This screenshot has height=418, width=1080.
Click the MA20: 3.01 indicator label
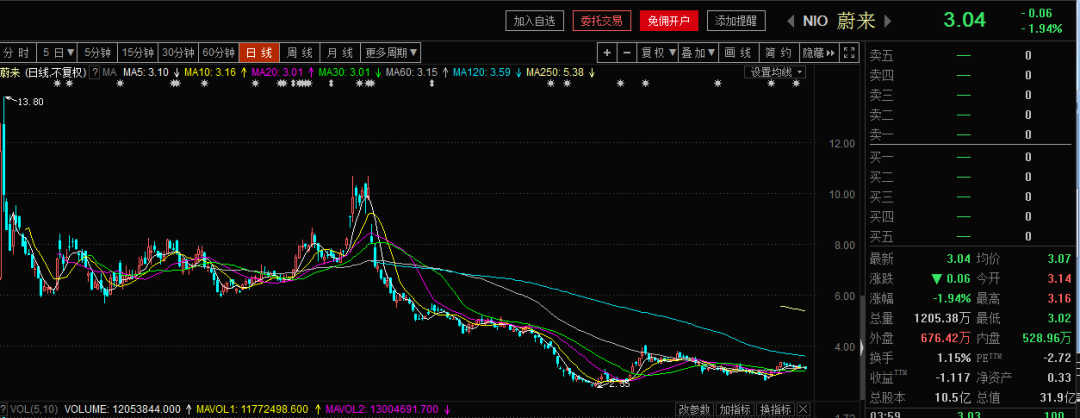pos(278,72)
